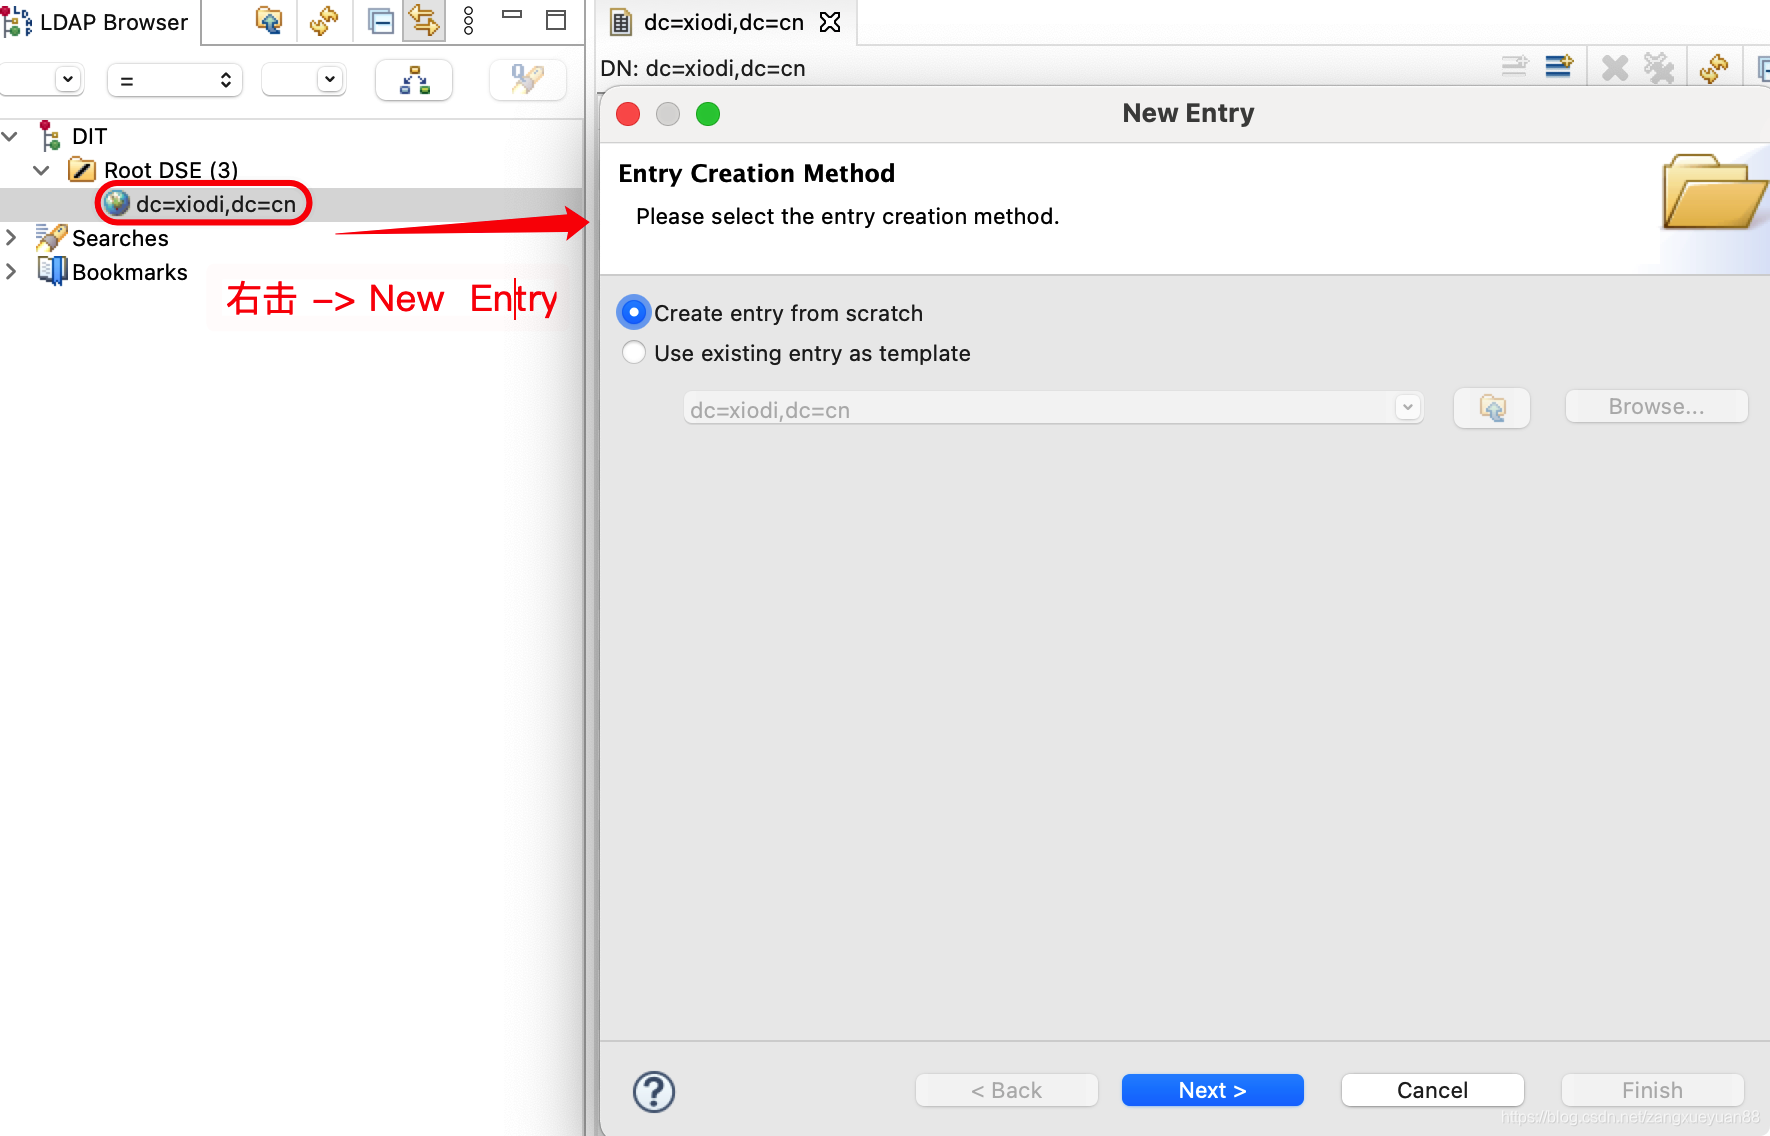Screen dimensions: 1770x1136
Task: Cancel the New Entry wizard
Action: (1432, 1090)
